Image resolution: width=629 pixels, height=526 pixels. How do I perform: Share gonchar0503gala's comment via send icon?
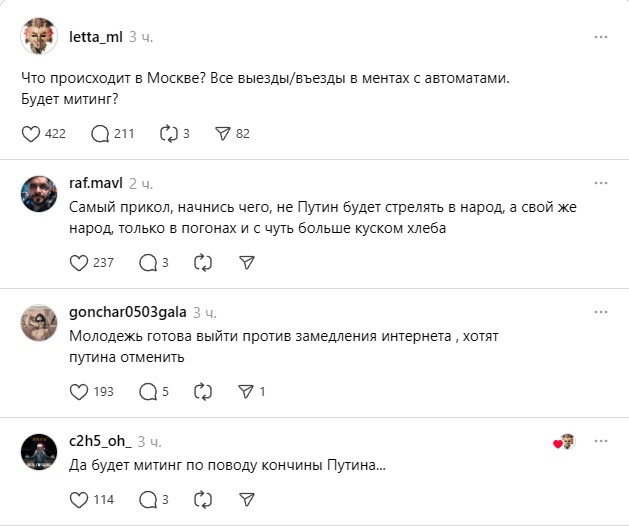pyautogui.click(x=246, y=391)
